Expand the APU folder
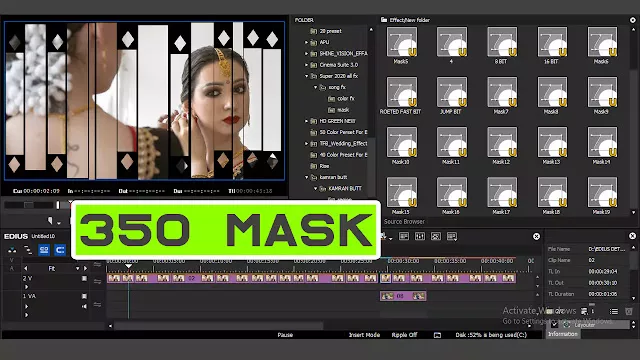 pos(307,42)
